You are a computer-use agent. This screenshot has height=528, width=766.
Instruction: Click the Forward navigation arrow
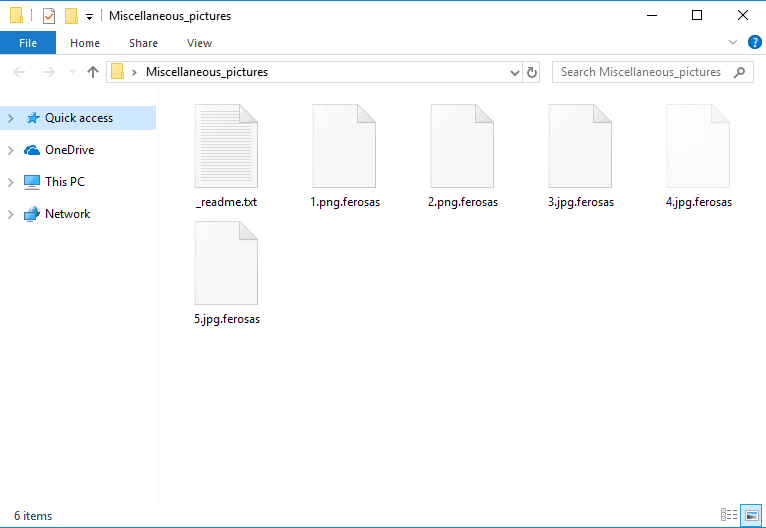49,72
